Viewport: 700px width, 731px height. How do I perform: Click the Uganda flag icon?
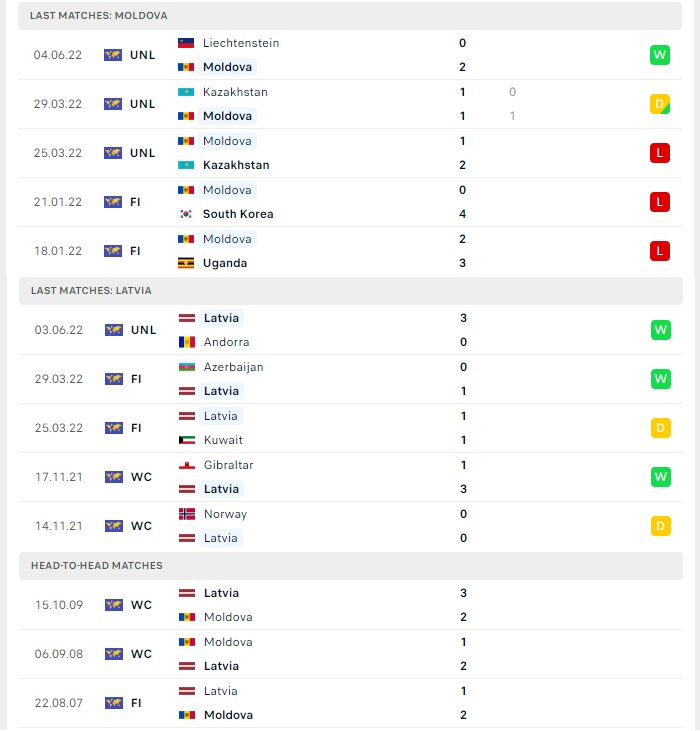click(x=186, y=263)
